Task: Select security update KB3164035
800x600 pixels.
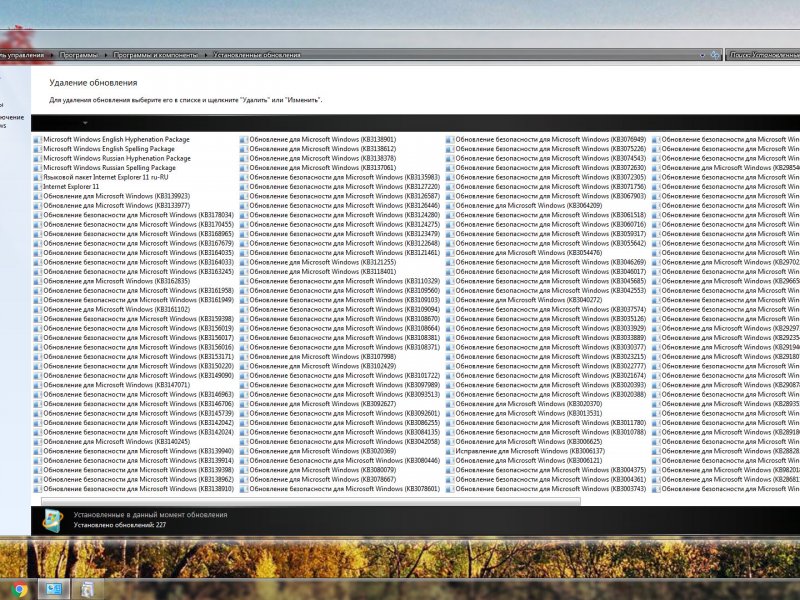Action: tap(138, 253)
